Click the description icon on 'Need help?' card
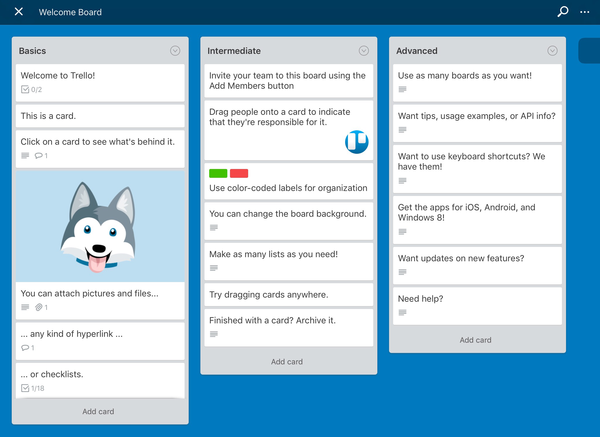This screenshot has height=437, width=600. pos(403,313)
